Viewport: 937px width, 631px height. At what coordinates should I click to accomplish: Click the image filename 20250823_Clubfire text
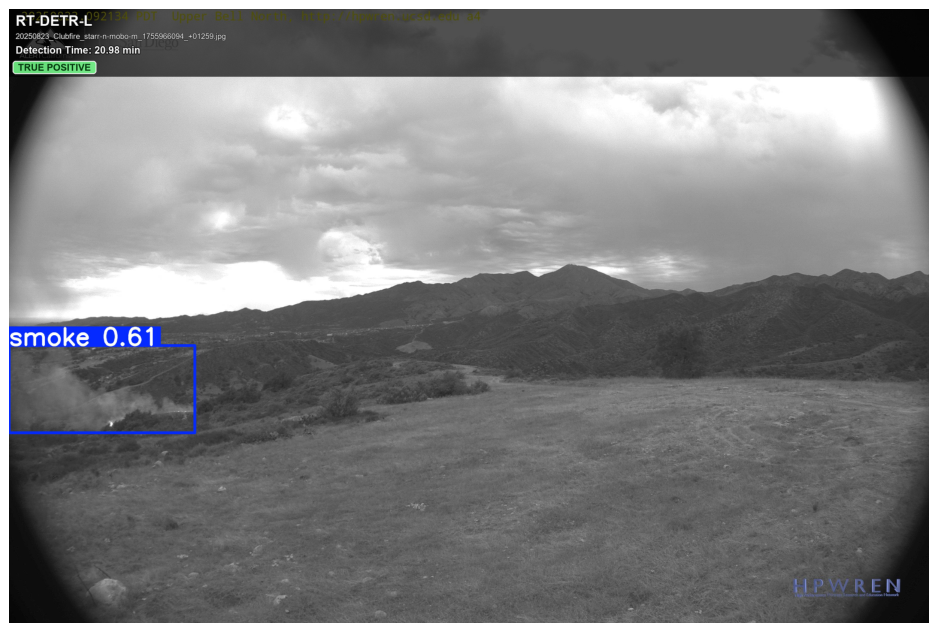tap(121, 36)
